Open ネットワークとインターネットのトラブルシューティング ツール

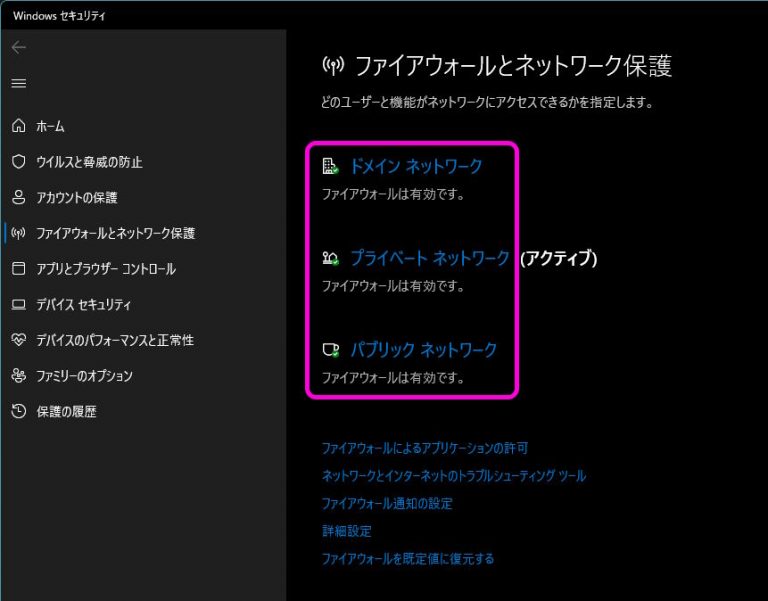(x=454, y=476)
